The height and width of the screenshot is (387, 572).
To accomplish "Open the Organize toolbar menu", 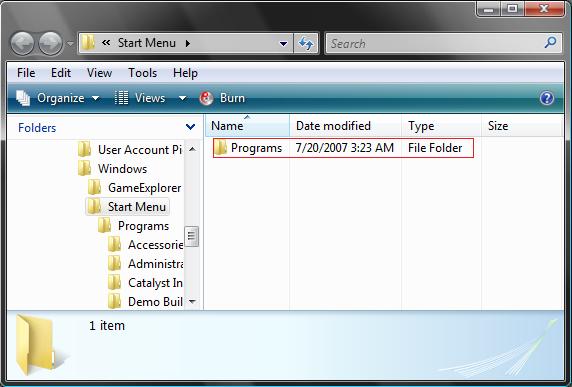I will coord(58,98).
